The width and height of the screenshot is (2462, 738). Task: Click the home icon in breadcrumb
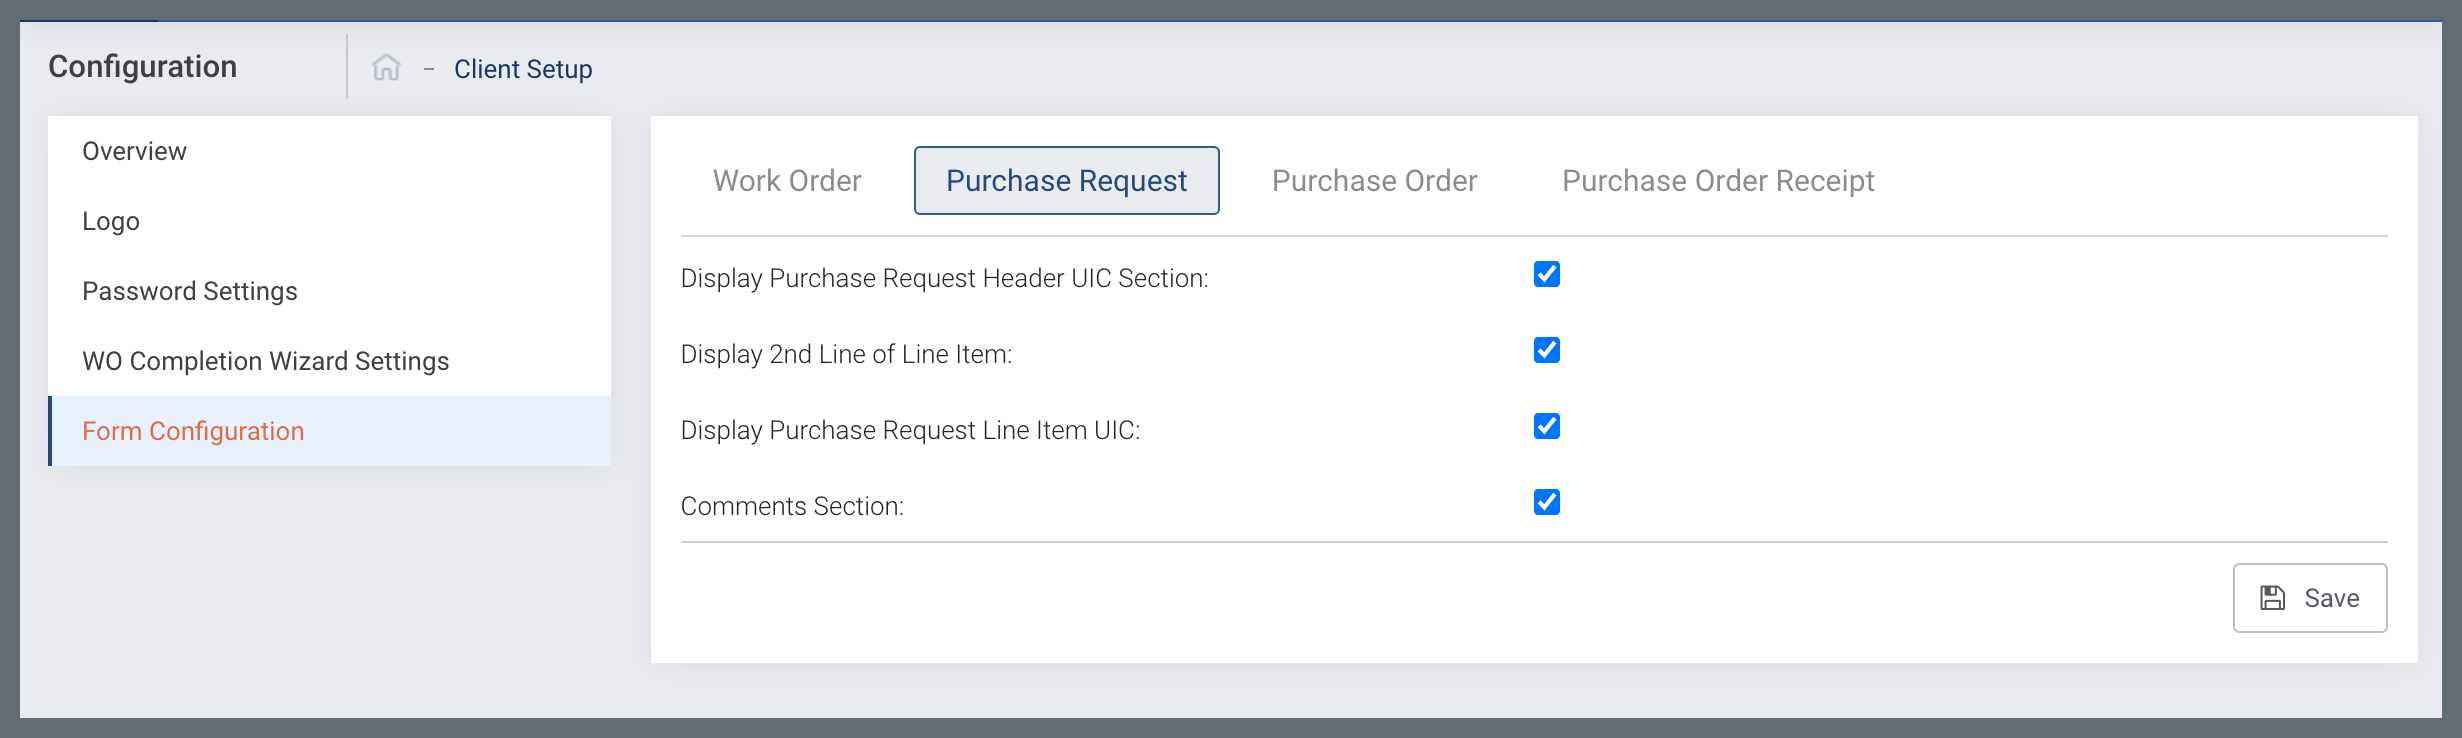coord(386,68)
